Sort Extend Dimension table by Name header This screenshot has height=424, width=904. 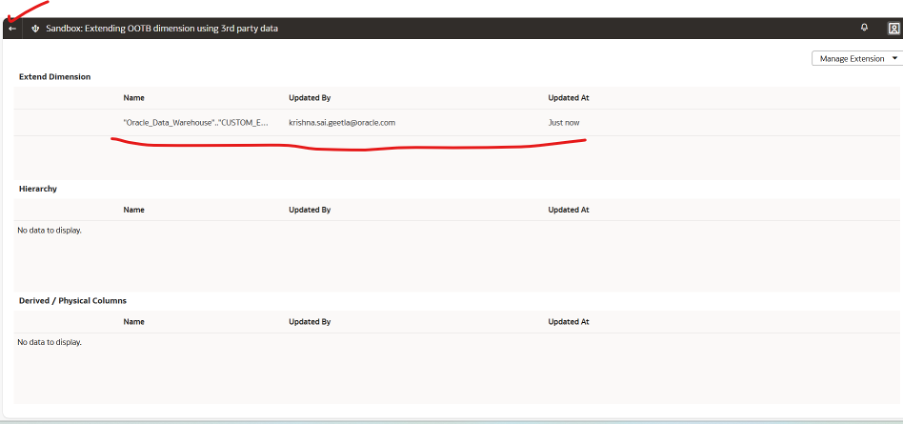tap(134, 98)
